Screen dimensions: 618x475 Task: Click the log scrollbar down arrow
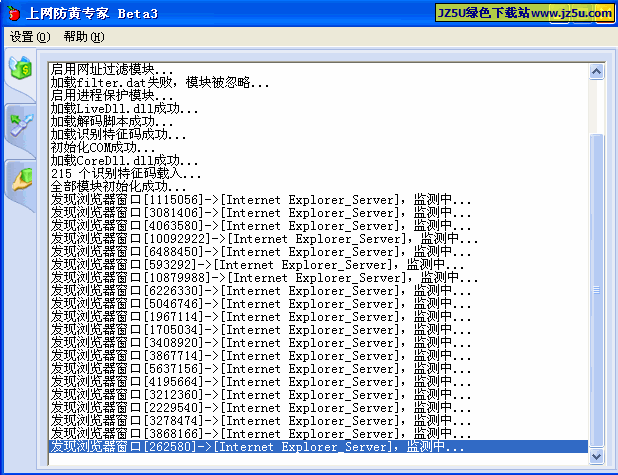pyautogui.click(x=596, y=456)
